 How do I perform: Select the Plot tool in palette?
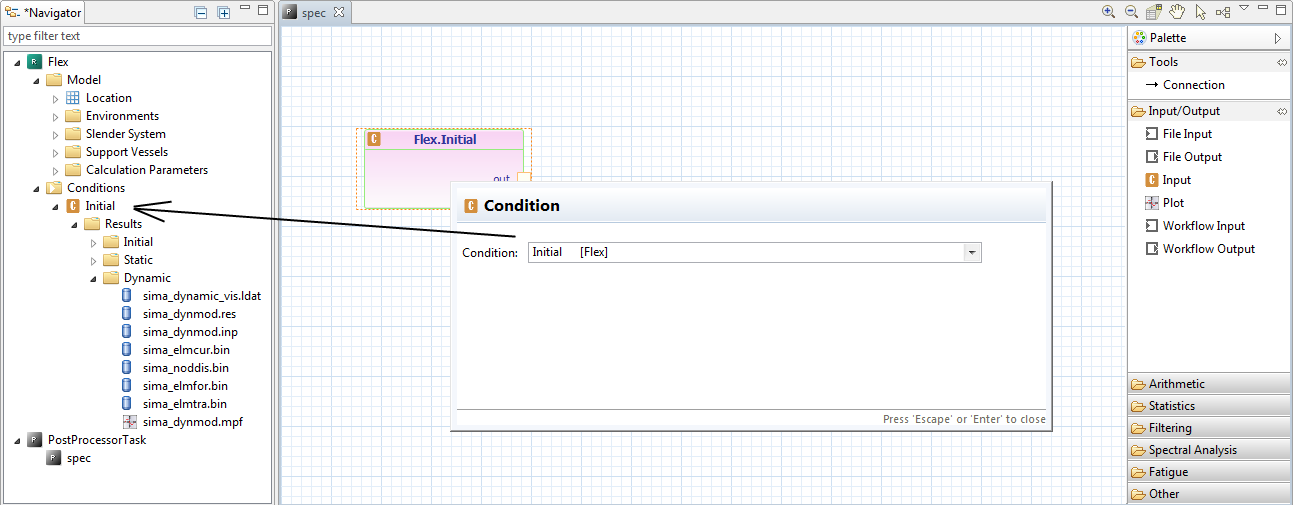(x=1173, y=203)
